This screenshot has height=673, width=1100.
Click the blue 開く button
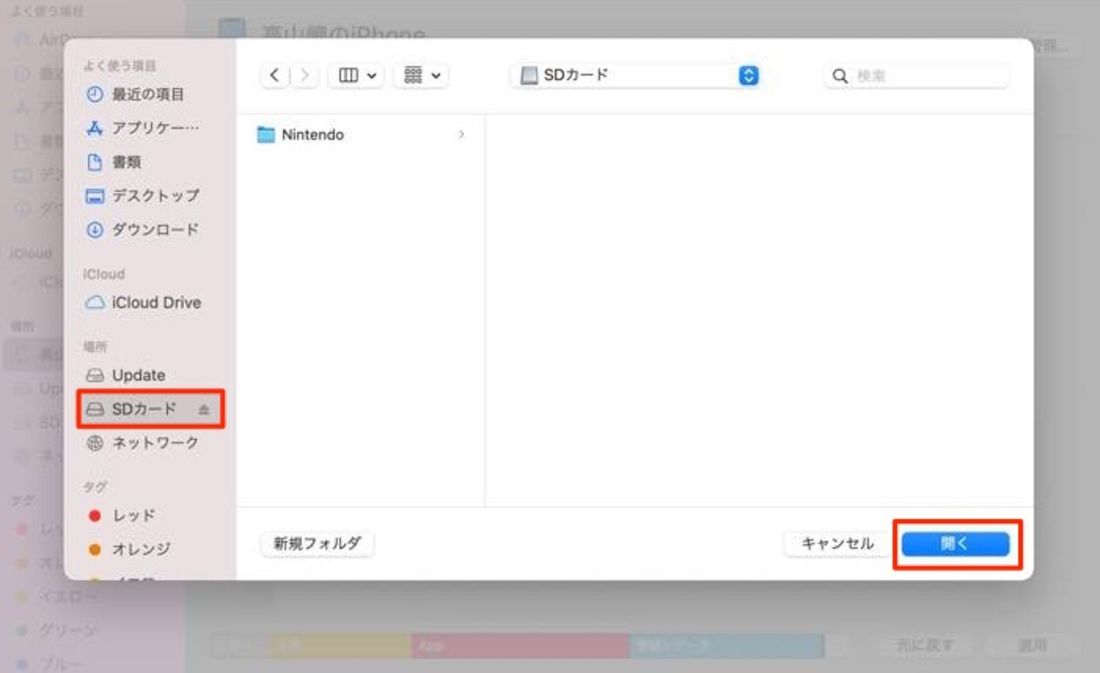click(x=955, y=544)
